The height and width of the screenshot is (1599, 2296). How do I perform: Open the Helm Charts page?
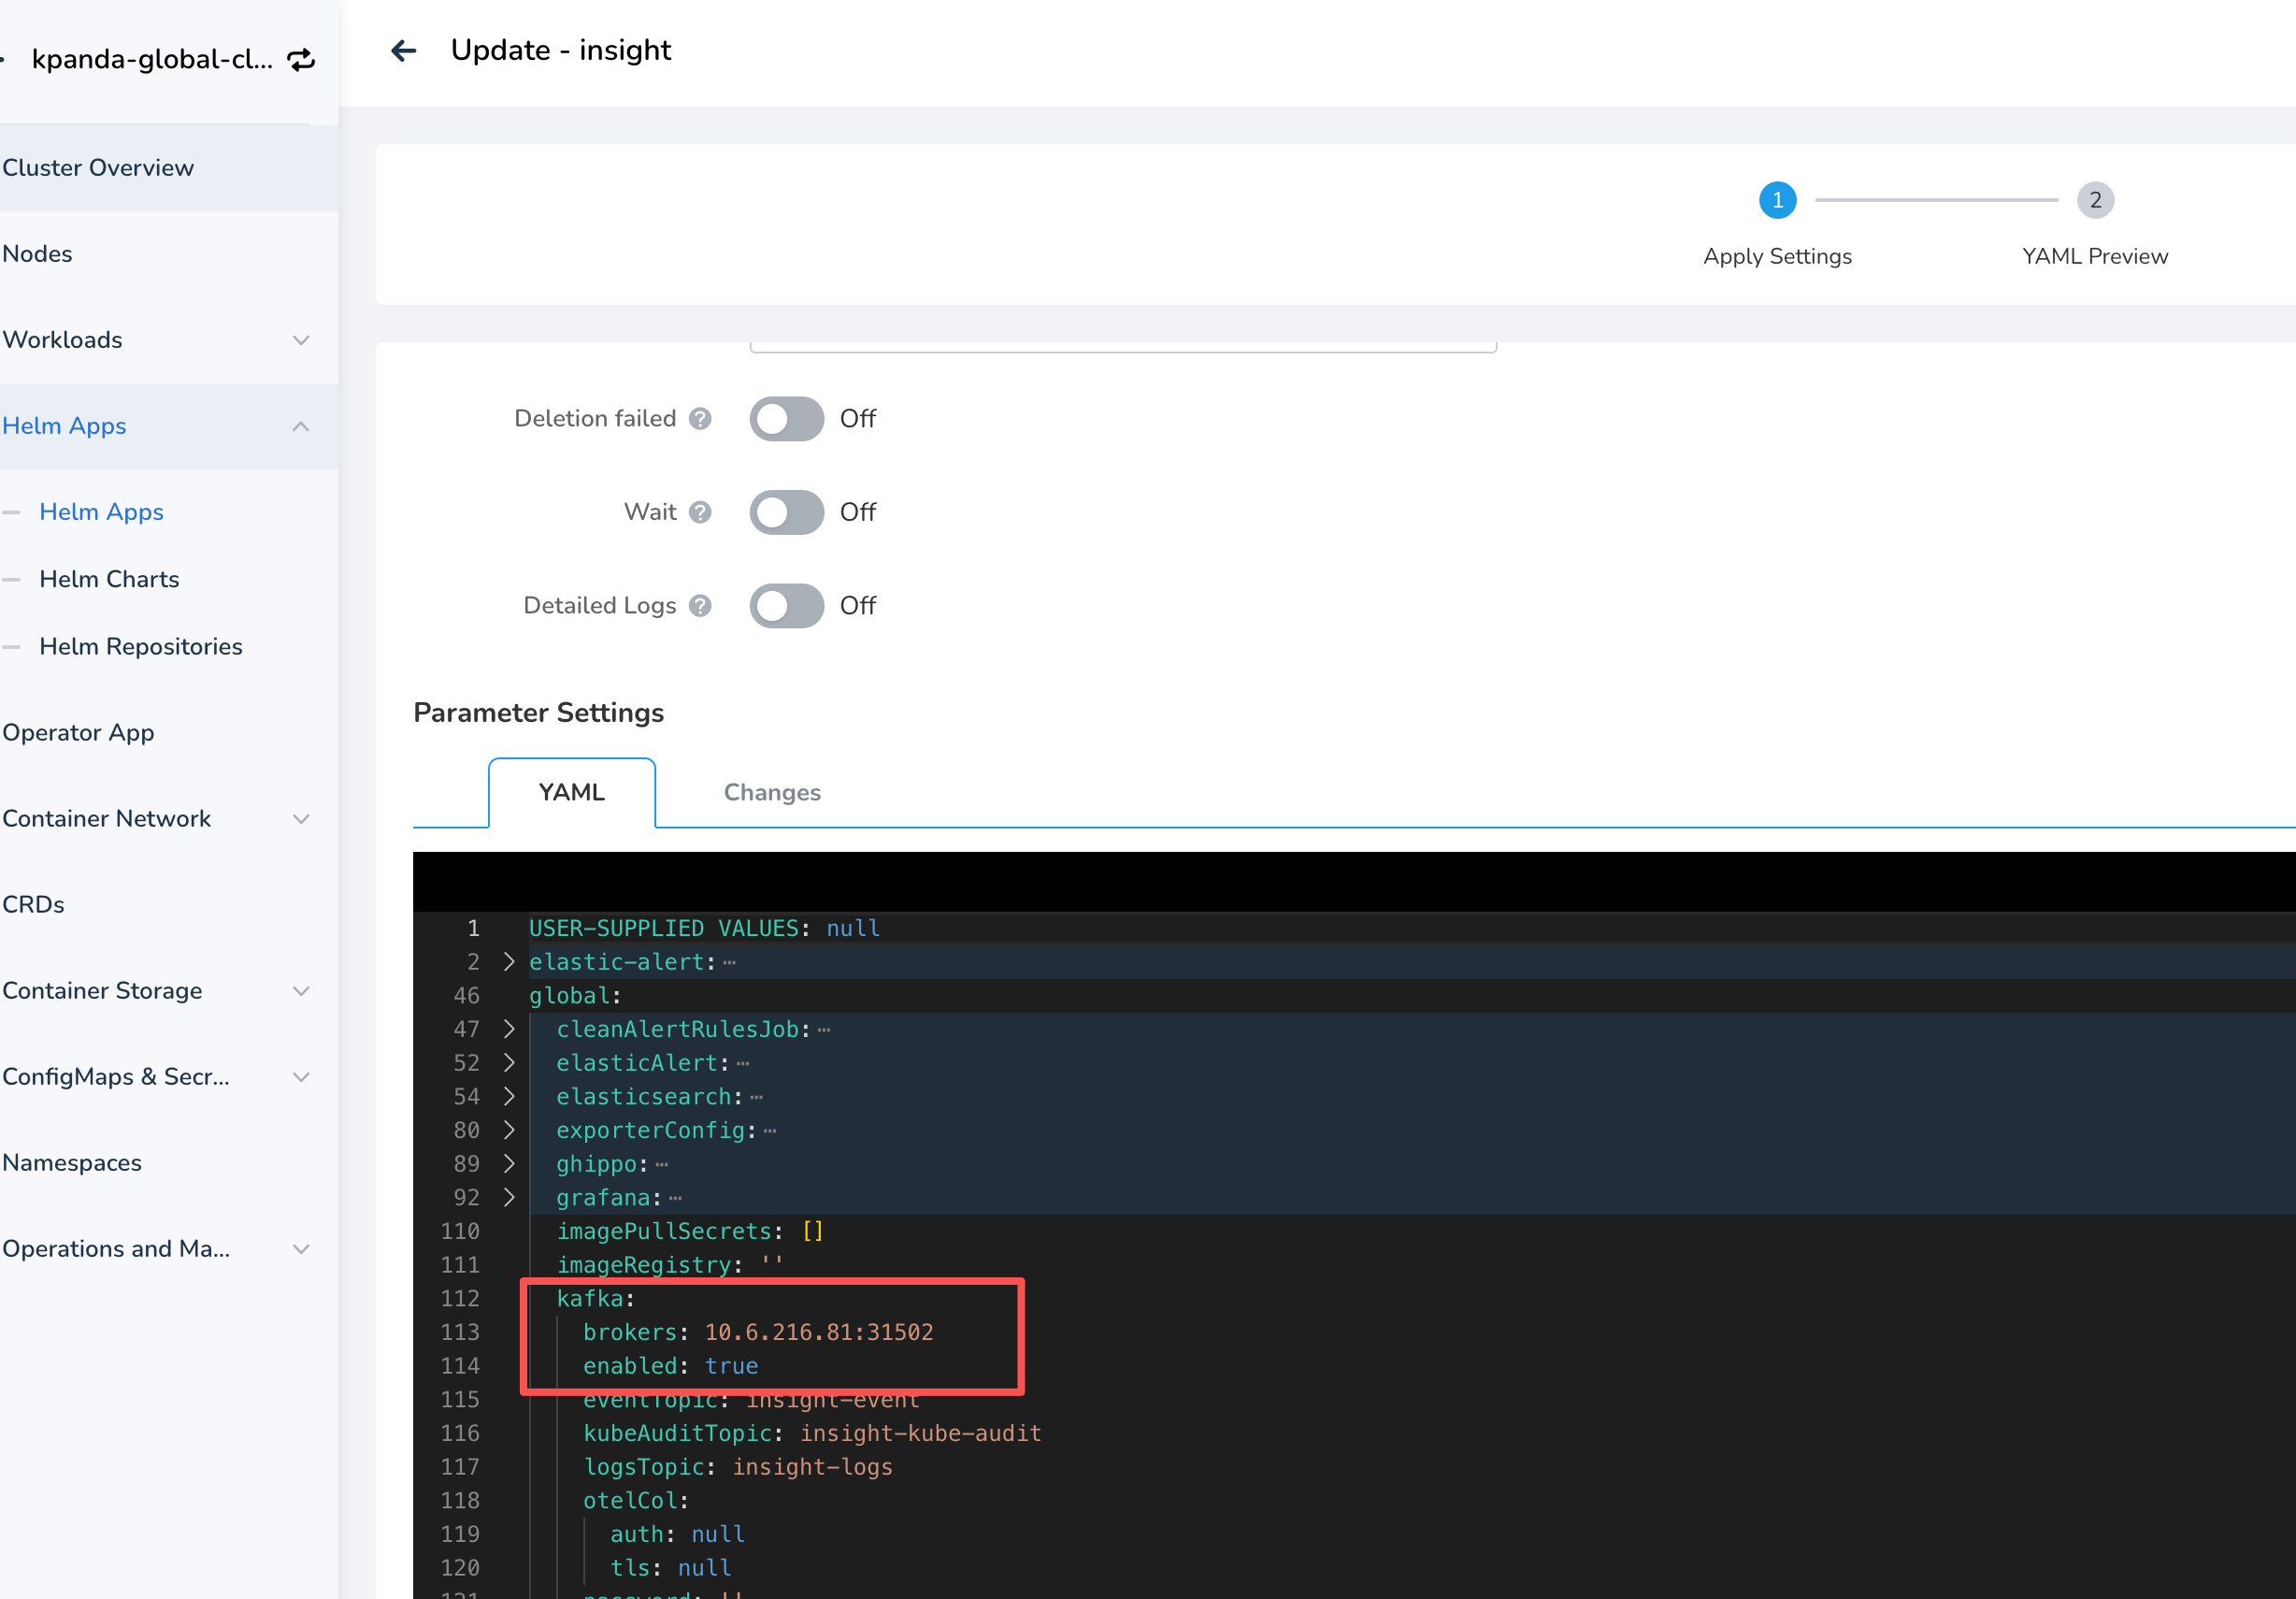click(x=109, y=579)
